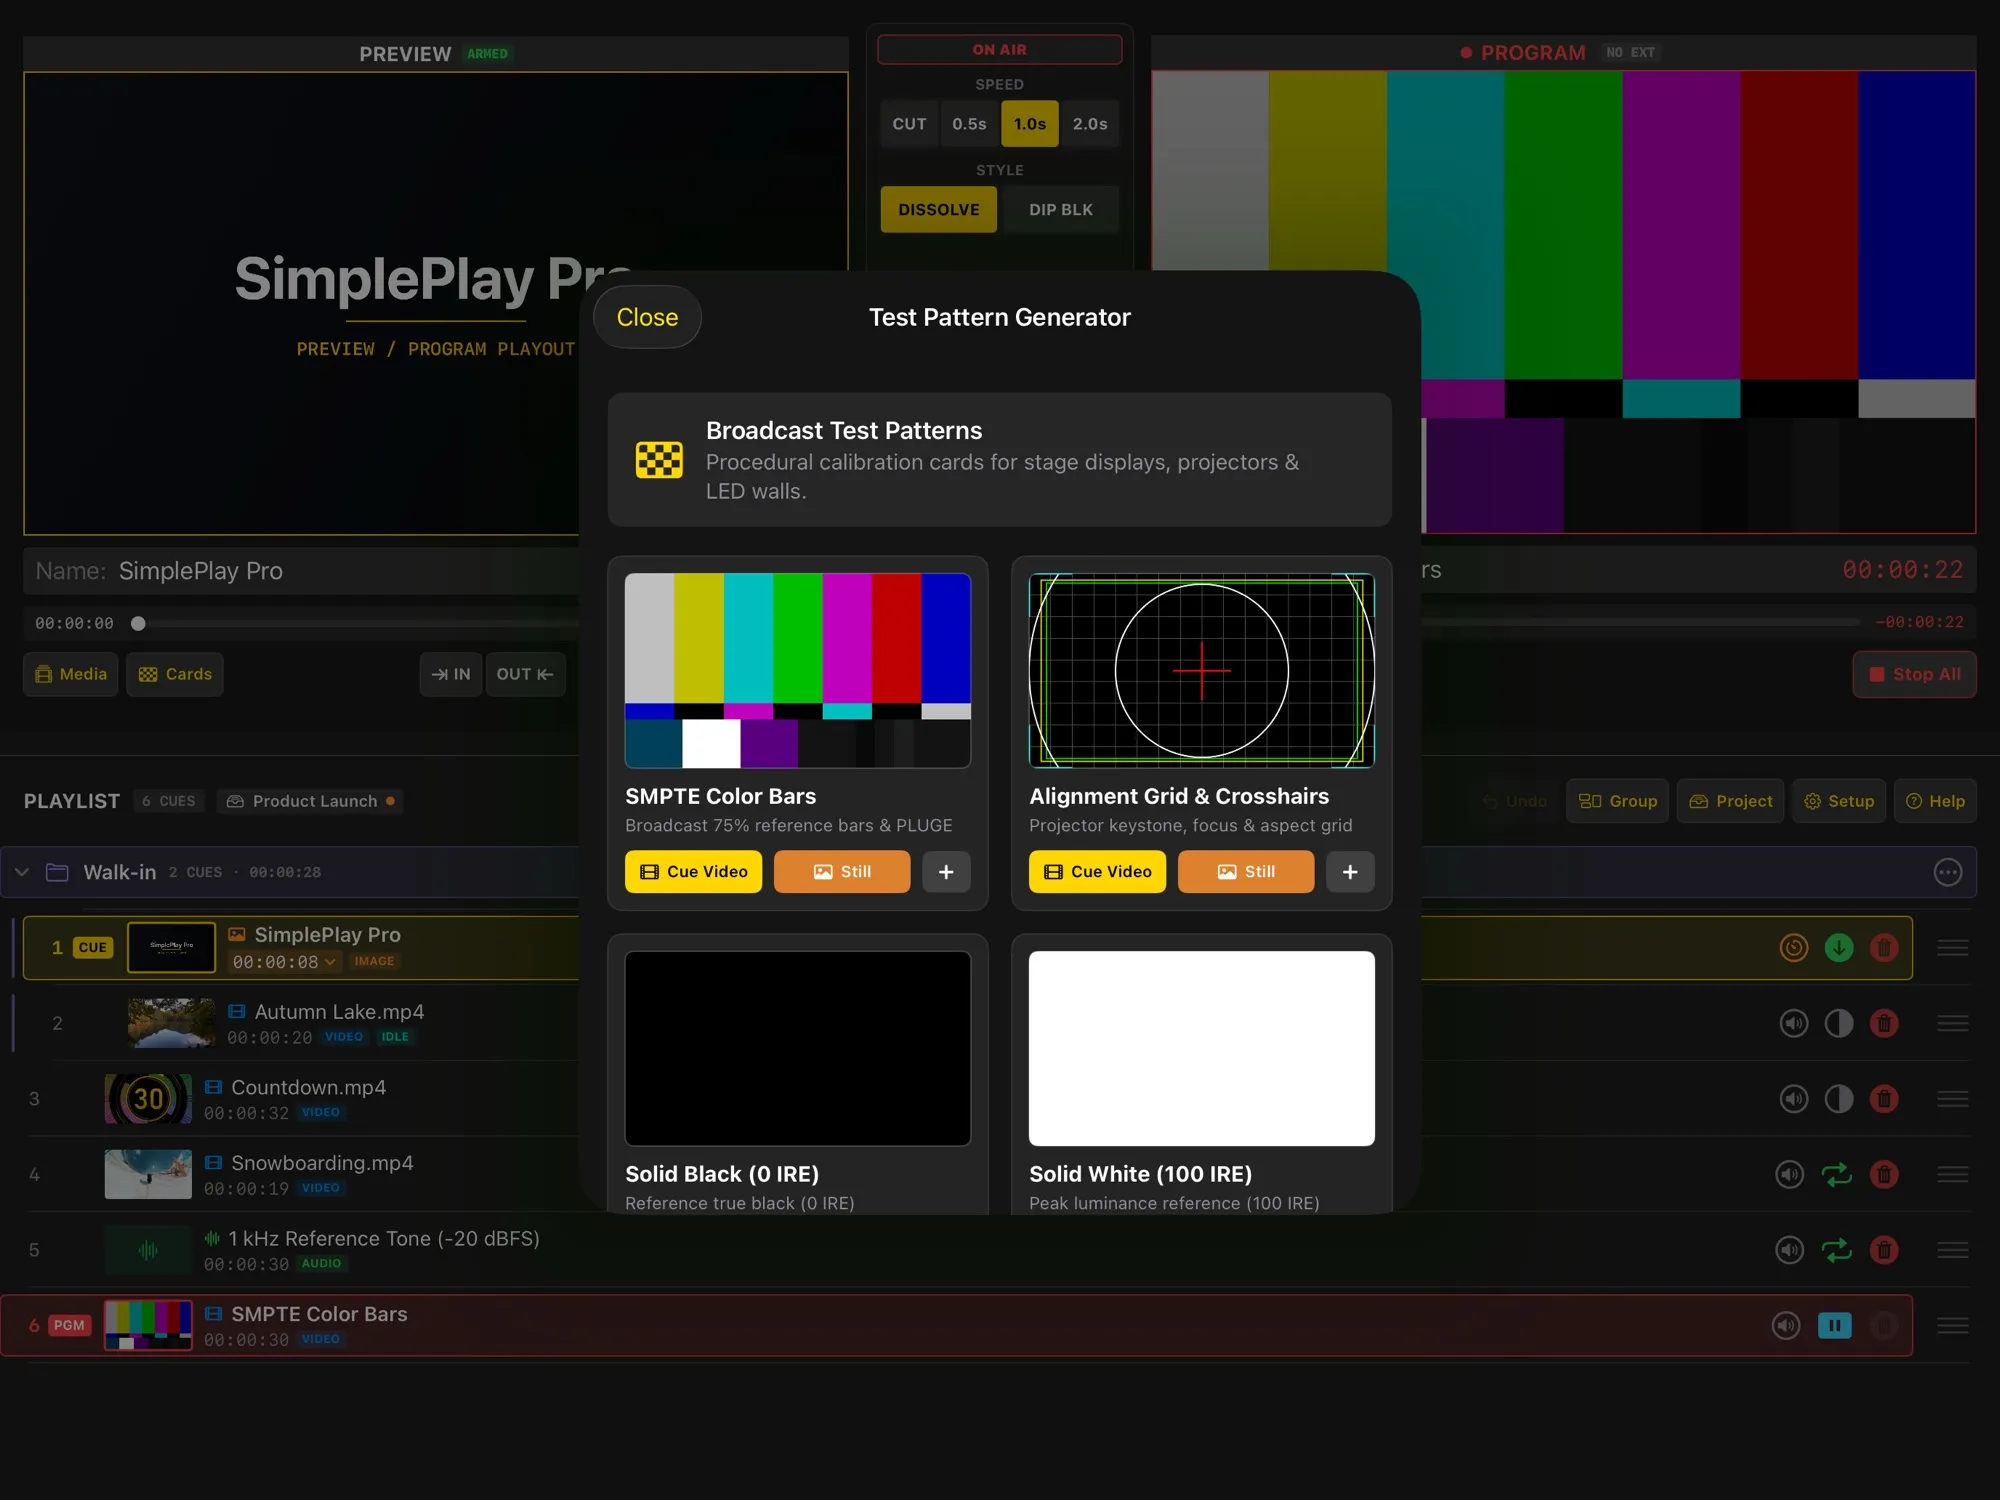Set transition speed to CUT

click(909, 124)
